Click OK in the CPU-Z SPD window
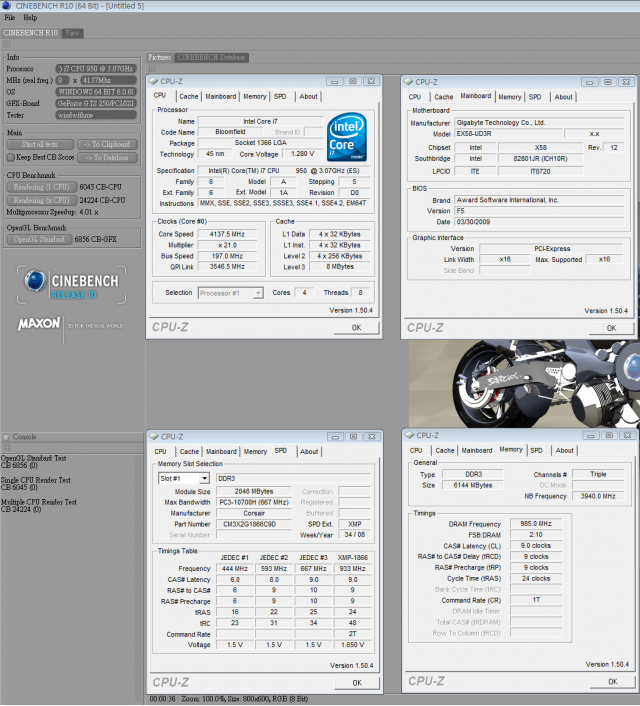 357,683
